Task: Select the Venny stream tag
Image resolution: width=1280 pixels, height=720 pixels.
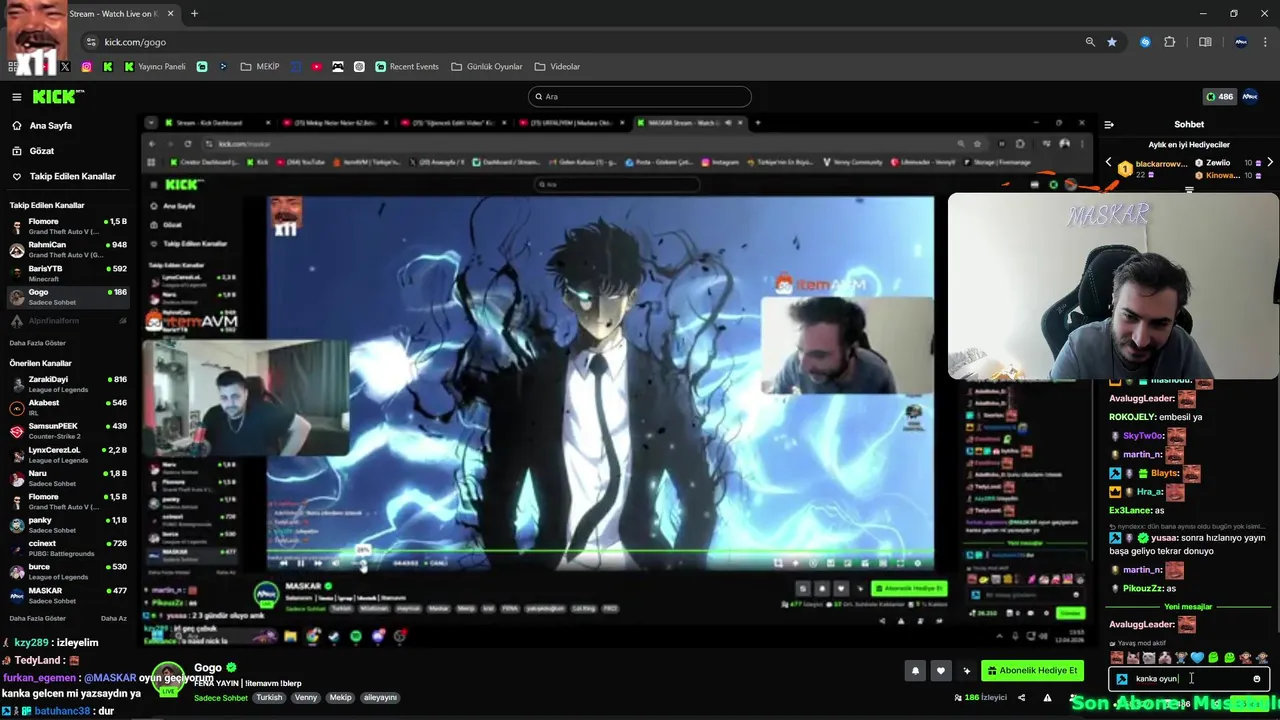Action: pos(305,698)
